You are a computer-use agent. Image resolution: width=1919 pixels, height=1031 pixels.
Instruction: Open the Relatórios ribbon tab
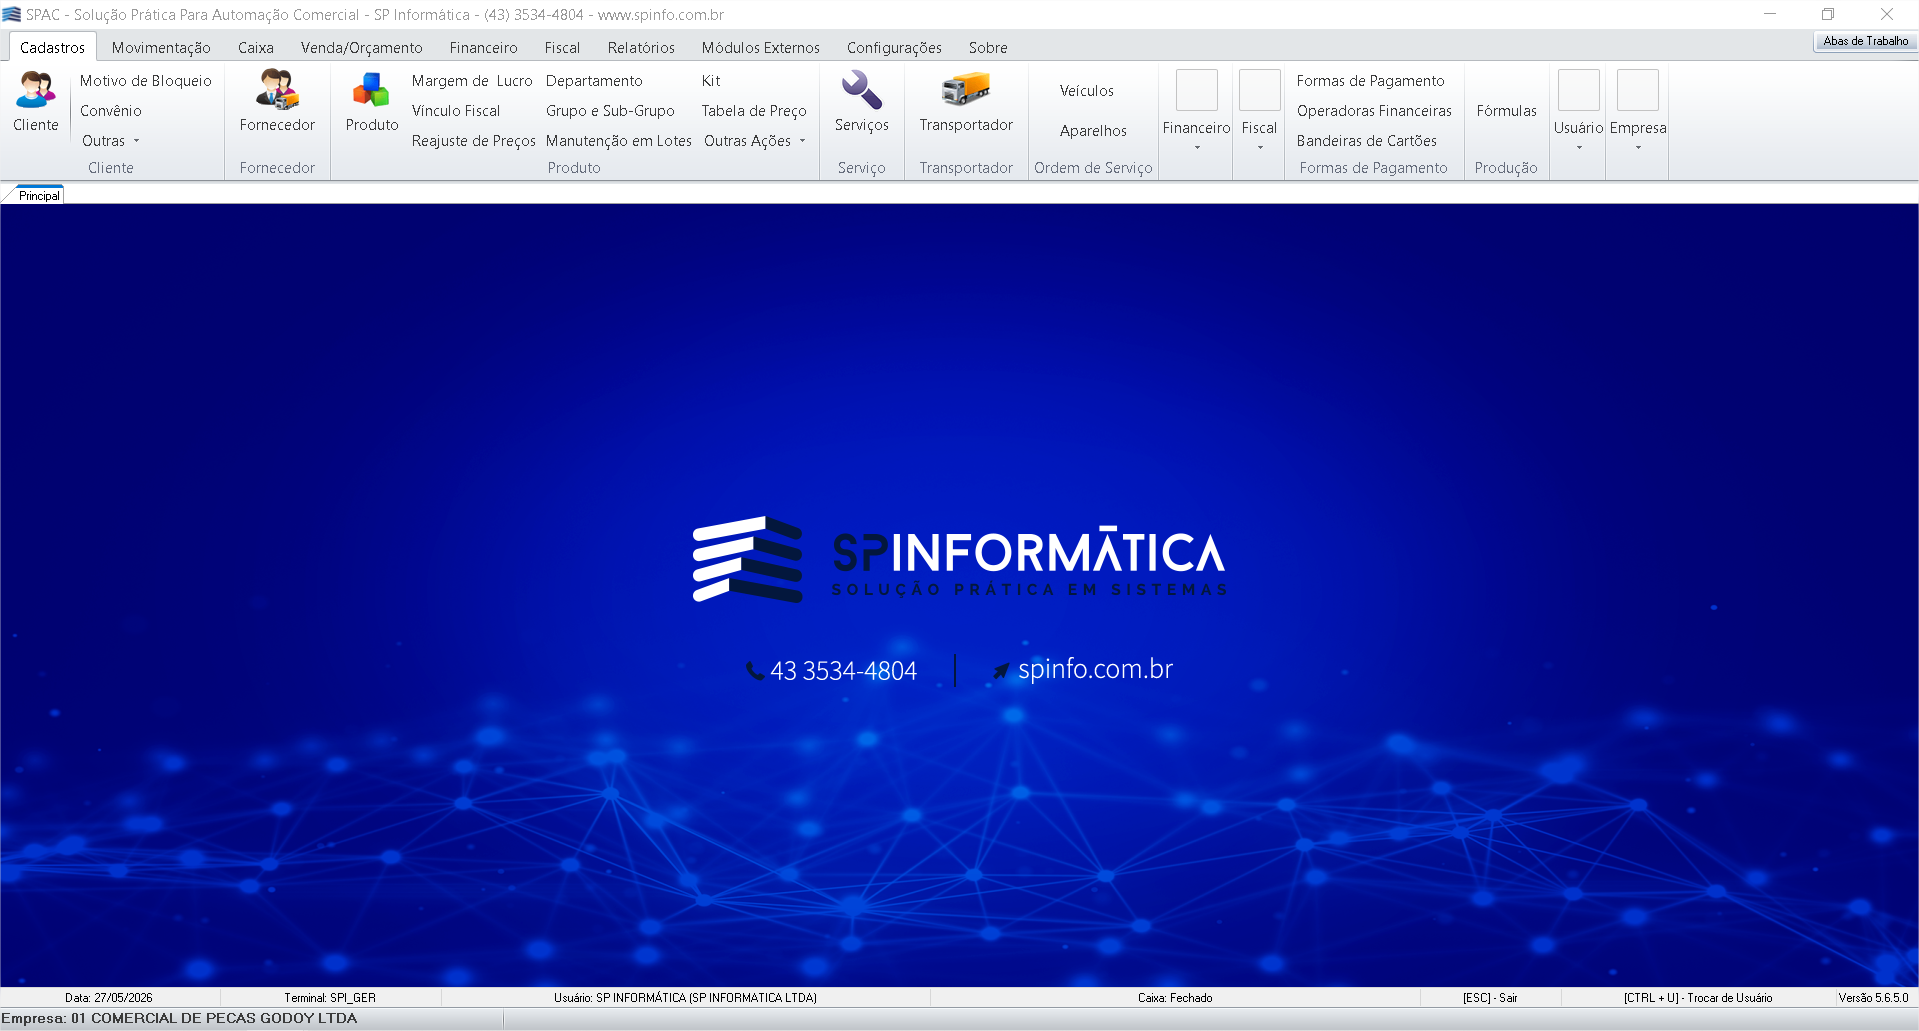641,47
